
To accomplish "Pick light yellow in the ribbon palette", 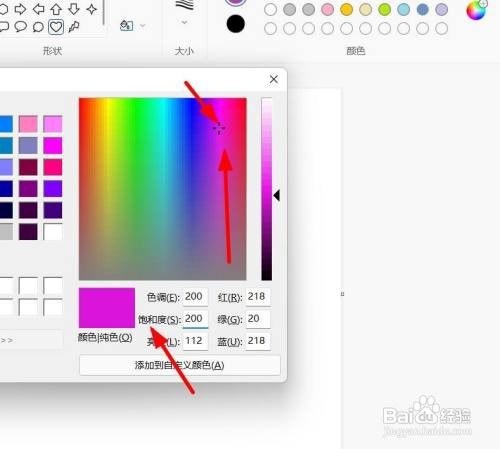I will [365, 9].
